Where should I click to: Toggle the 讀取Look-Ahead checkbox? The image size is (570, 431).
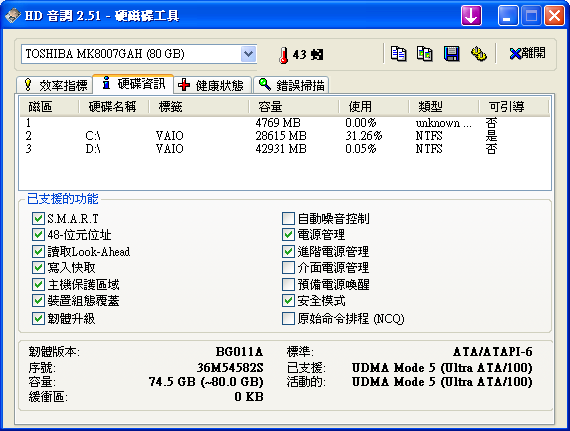pos(38,251)
